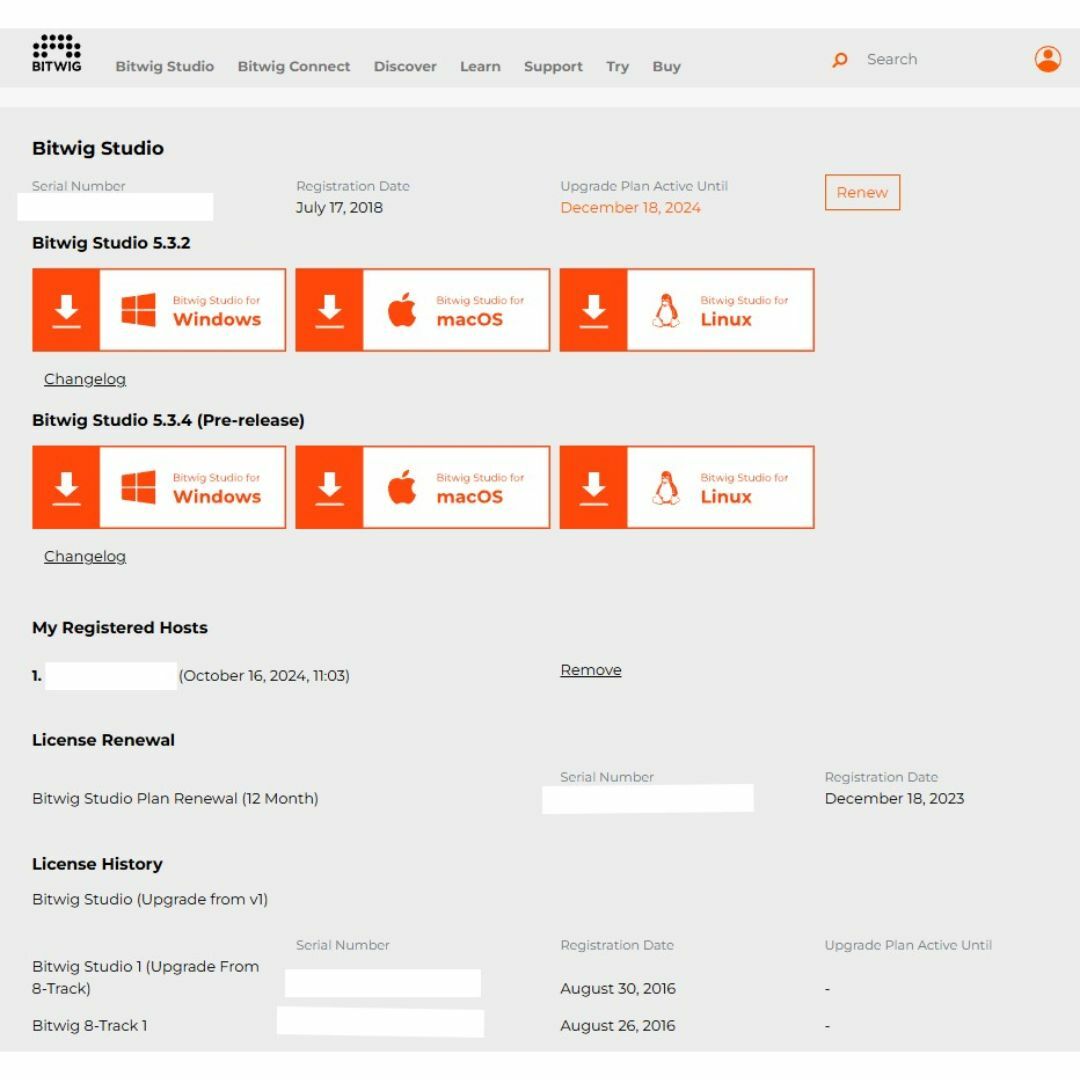The height and width of the screenshot is (1080, 1080).
Task: Click the "Bitwig Studio 5.3.4 (Pre-release)" heading
Action: tap(168, 420)
